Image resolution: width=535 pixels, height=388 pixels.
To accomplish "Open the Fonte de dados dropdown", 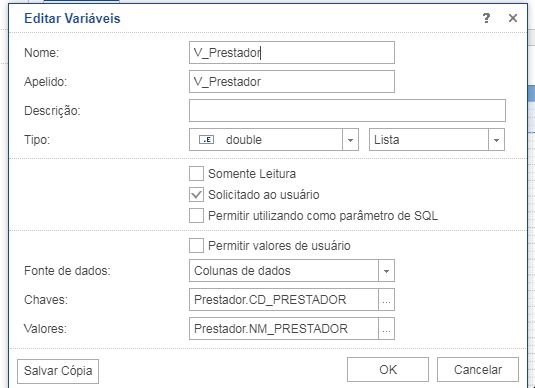I will coord(292,271).
